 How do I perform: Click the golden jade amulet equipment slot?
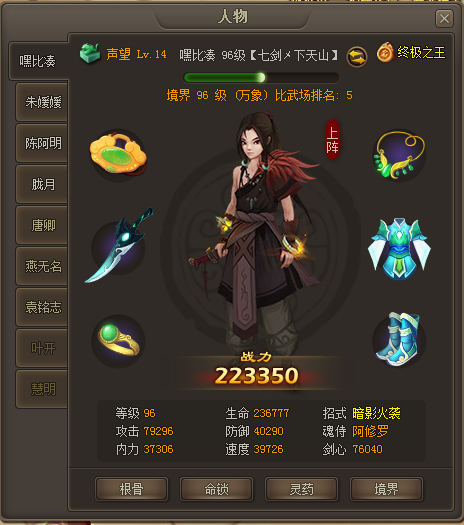coord(118,155)
